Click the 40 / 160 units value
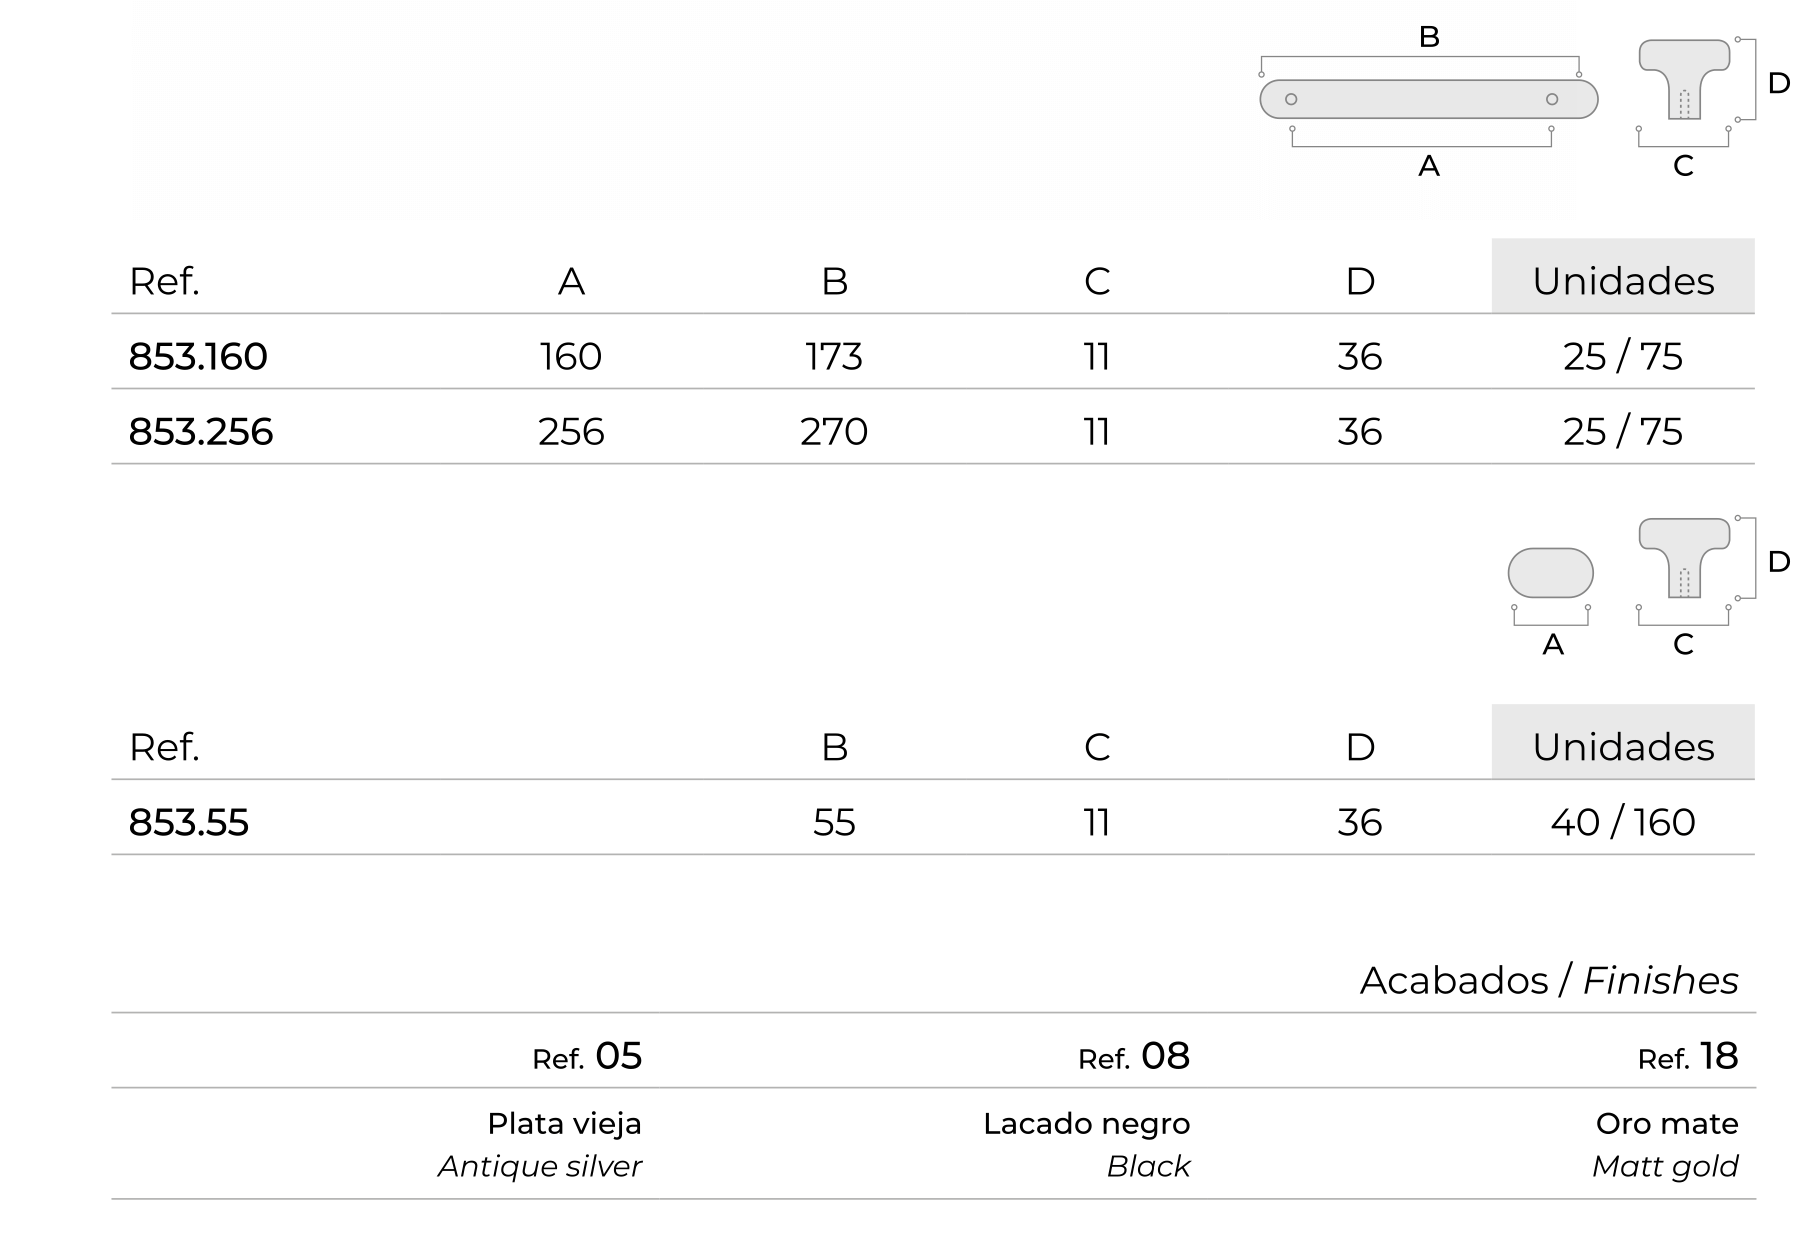This screenshot has height=1246, width=1820. click(1623, 822)
